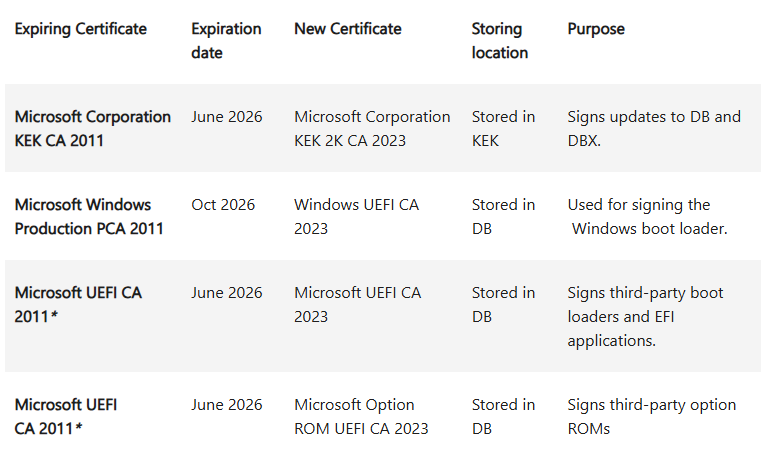
Task: Click the "Expiring Certificate" column header
Action: tap(80, 29)
